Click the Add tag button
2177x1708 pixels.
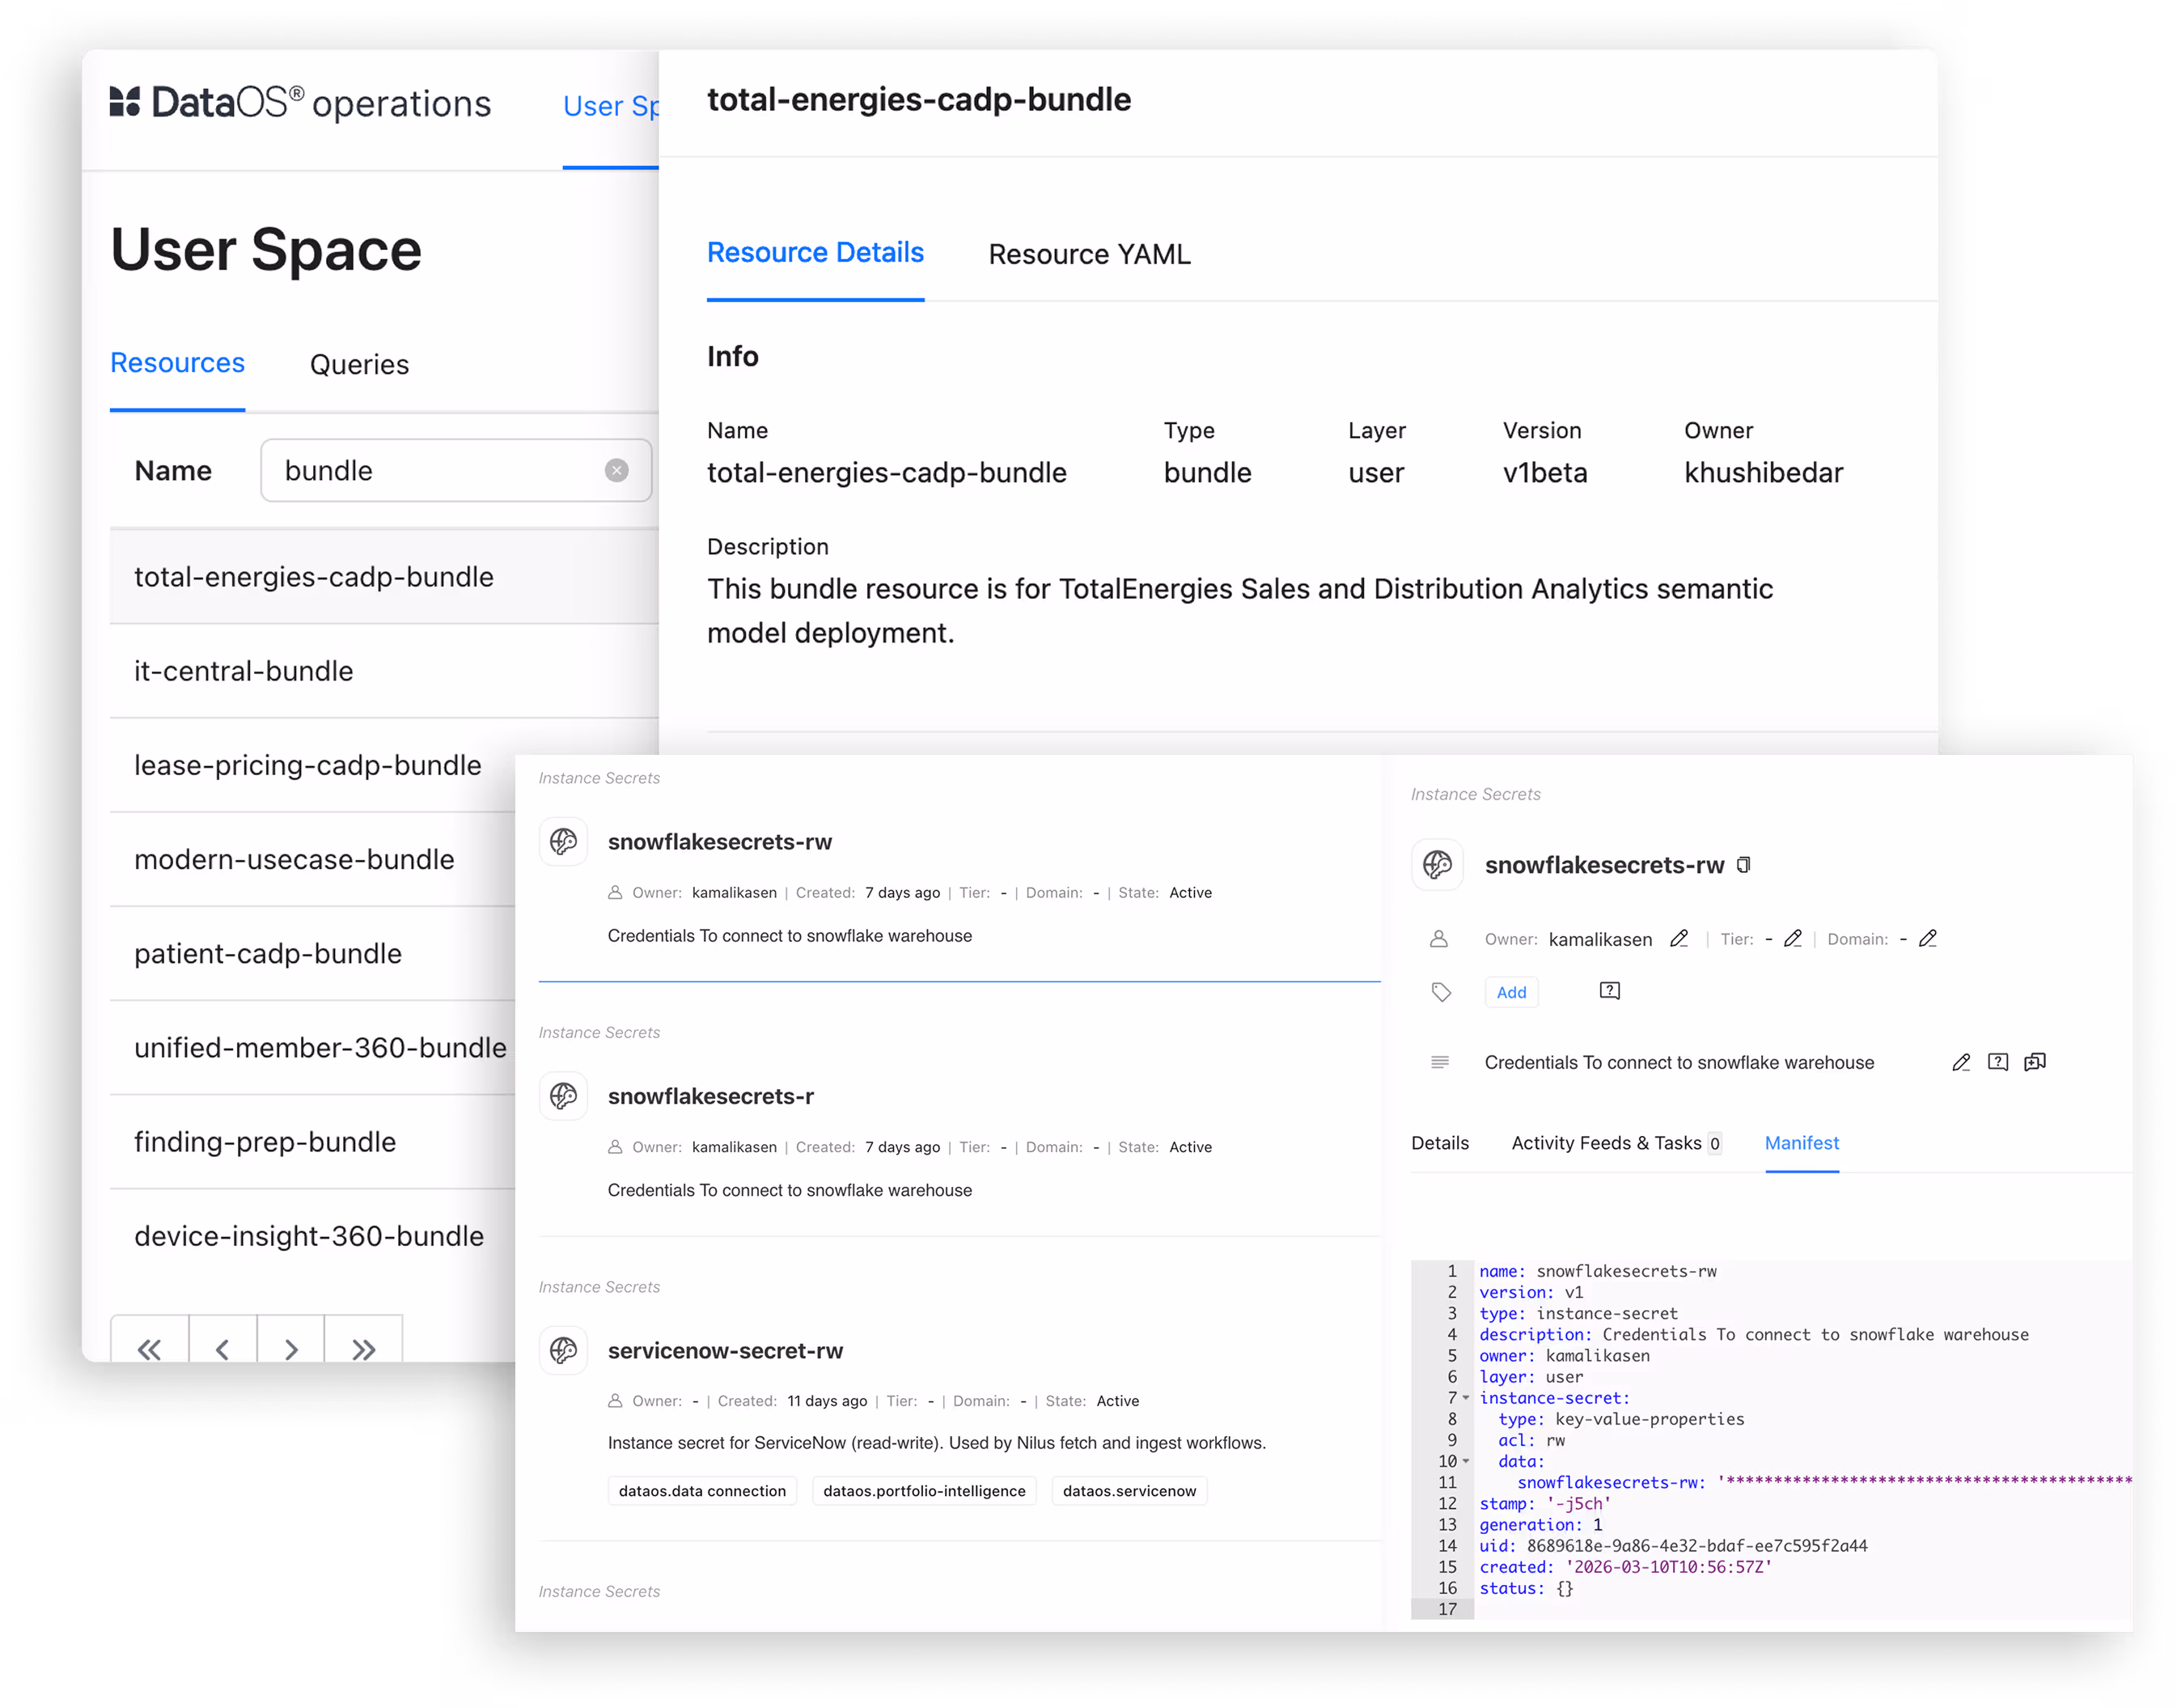(x=1510, y=992)
